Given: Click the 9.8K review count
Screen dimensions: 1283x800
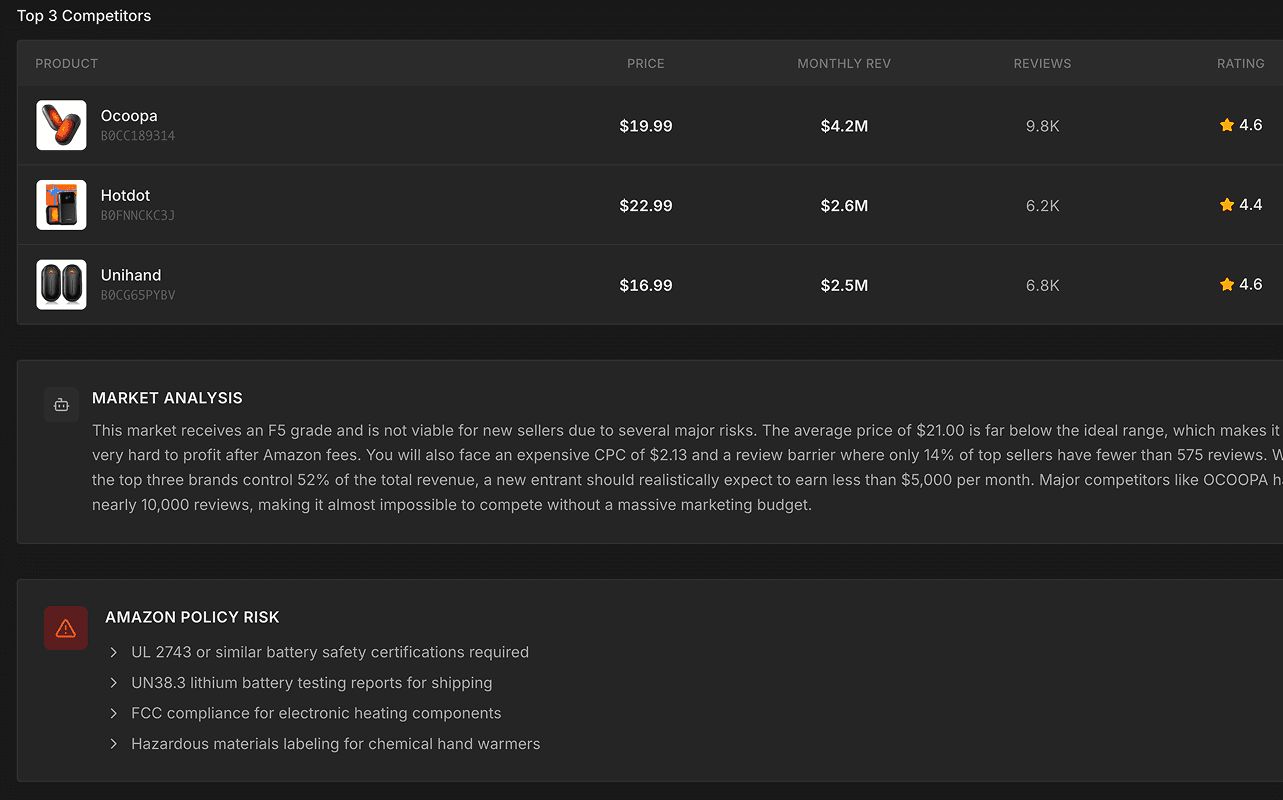Looking at the screenshot, I should [x=1042, y=126].
